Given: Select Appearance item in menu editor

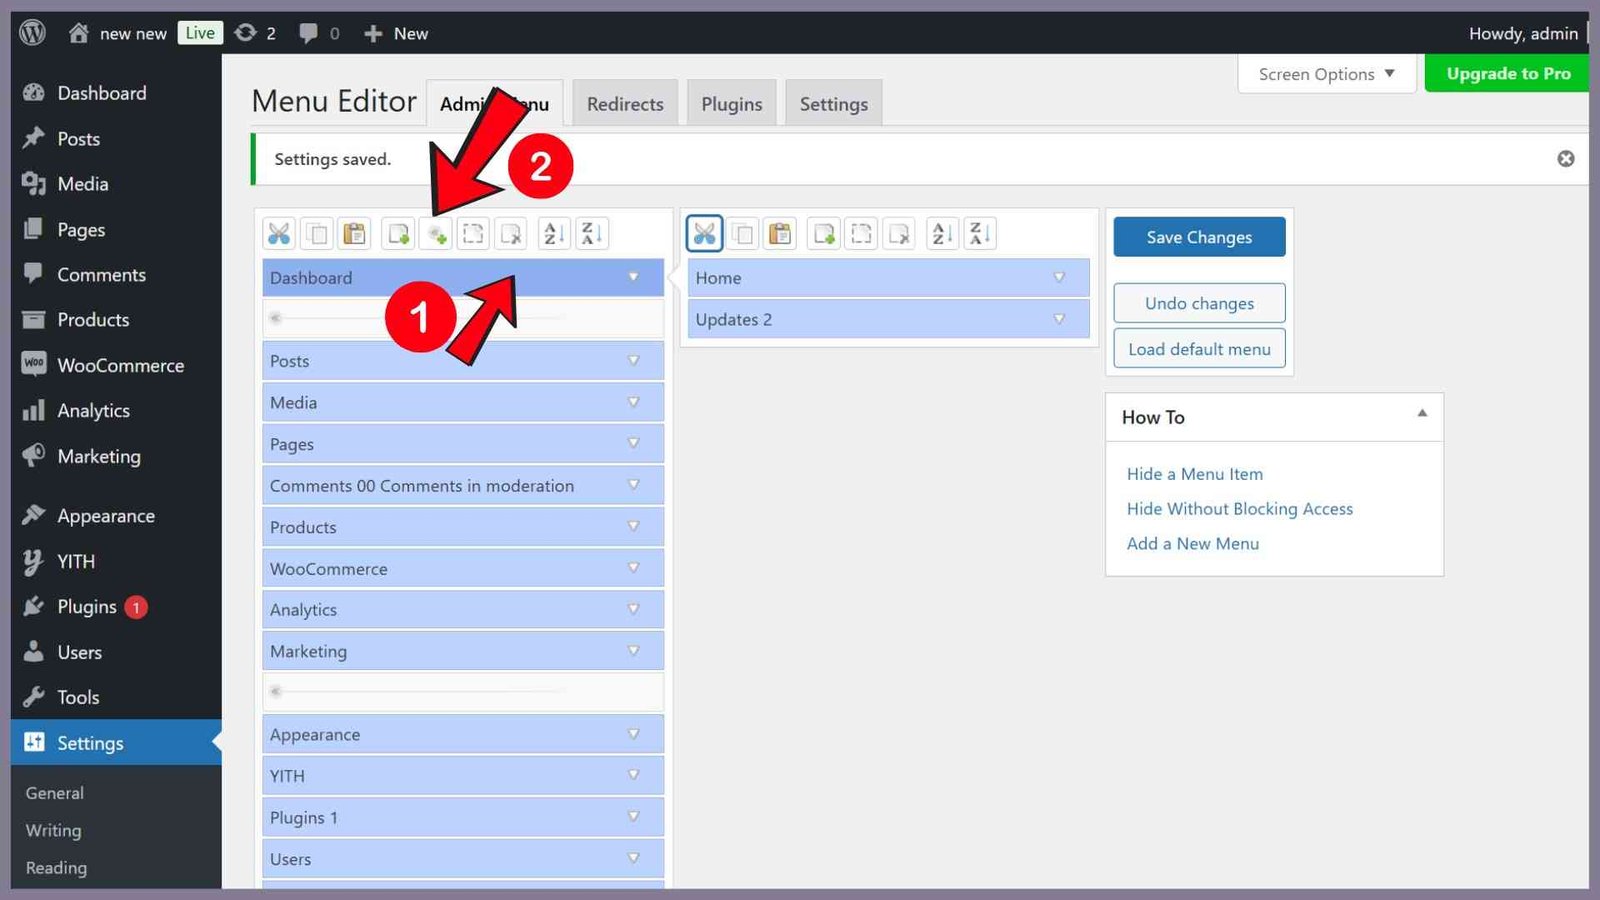Looking at the screenshot, I should click(463, 734).
